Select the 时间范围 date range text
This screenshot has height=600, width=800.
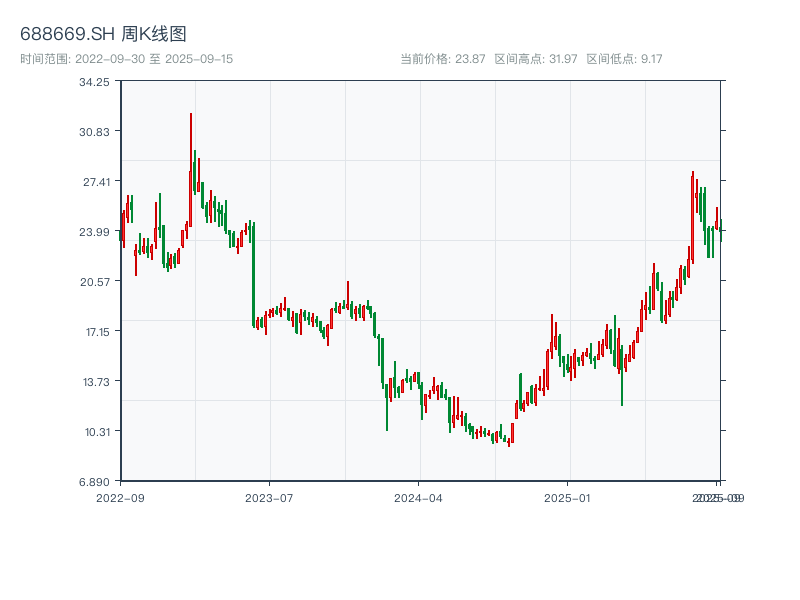126,59
